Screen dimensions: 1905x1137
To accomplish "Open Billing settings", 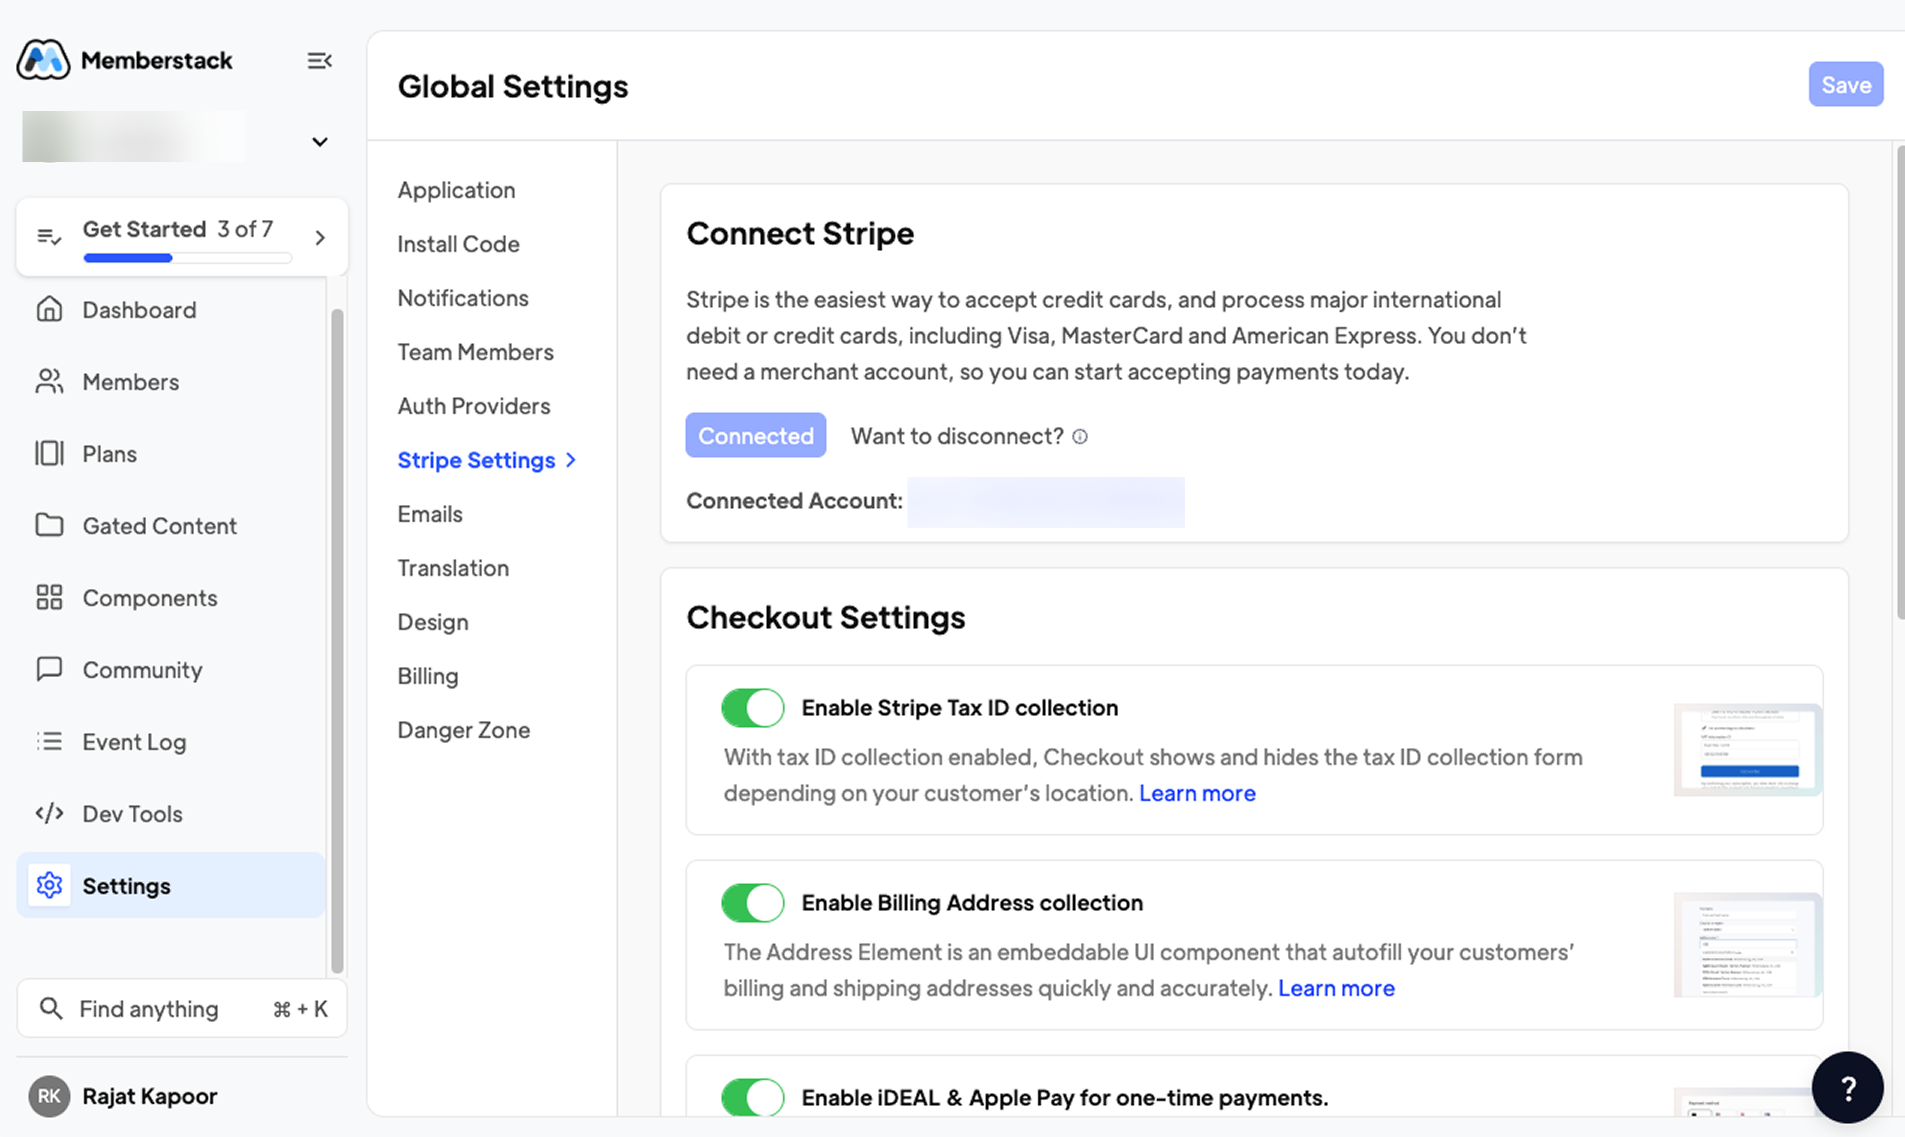I will click(428, 676).
